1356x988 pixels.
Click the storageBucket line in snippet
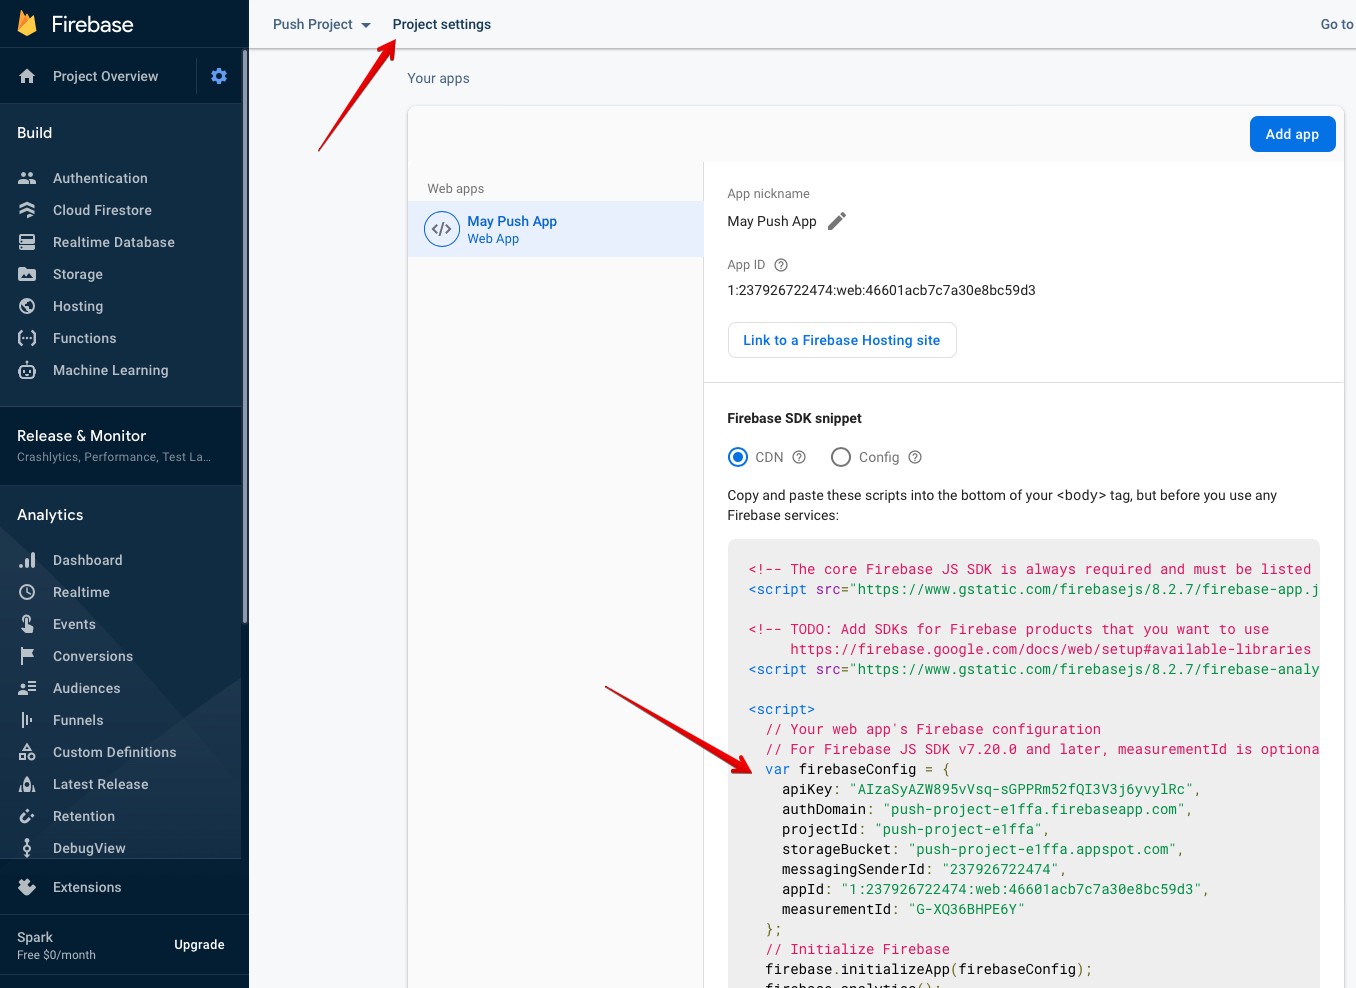click(983, 849)
